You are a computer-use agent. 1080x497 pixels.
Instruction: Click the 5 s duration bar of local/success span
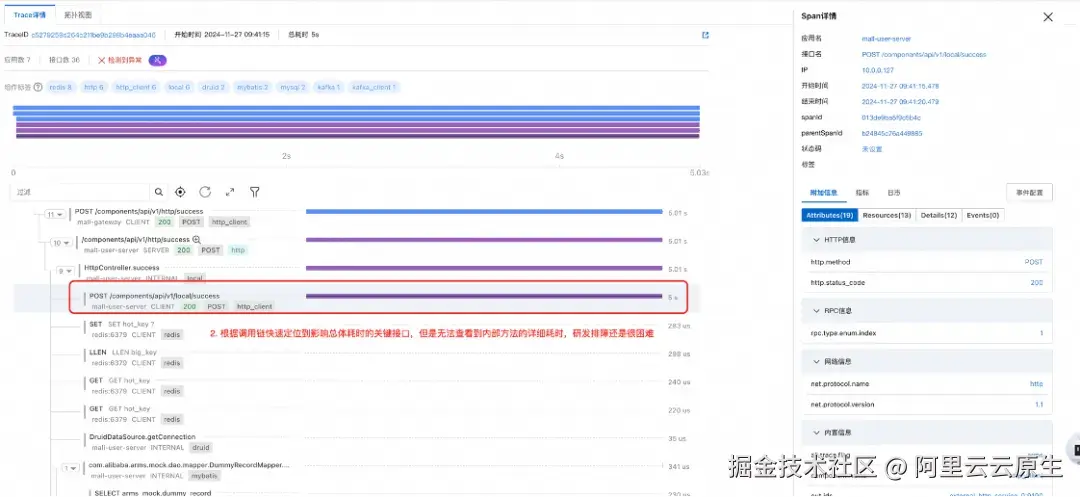coord(484,297)
